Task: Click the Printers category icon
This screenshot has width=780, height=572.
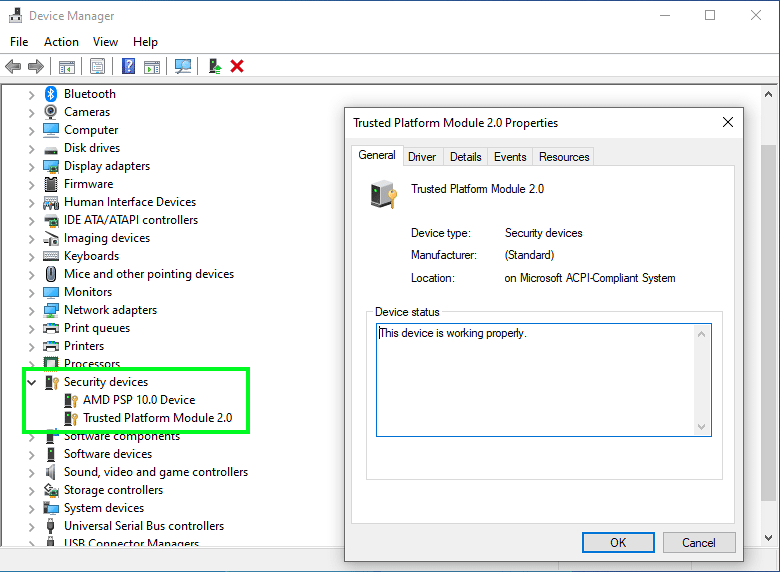Action: click(51, 346)
